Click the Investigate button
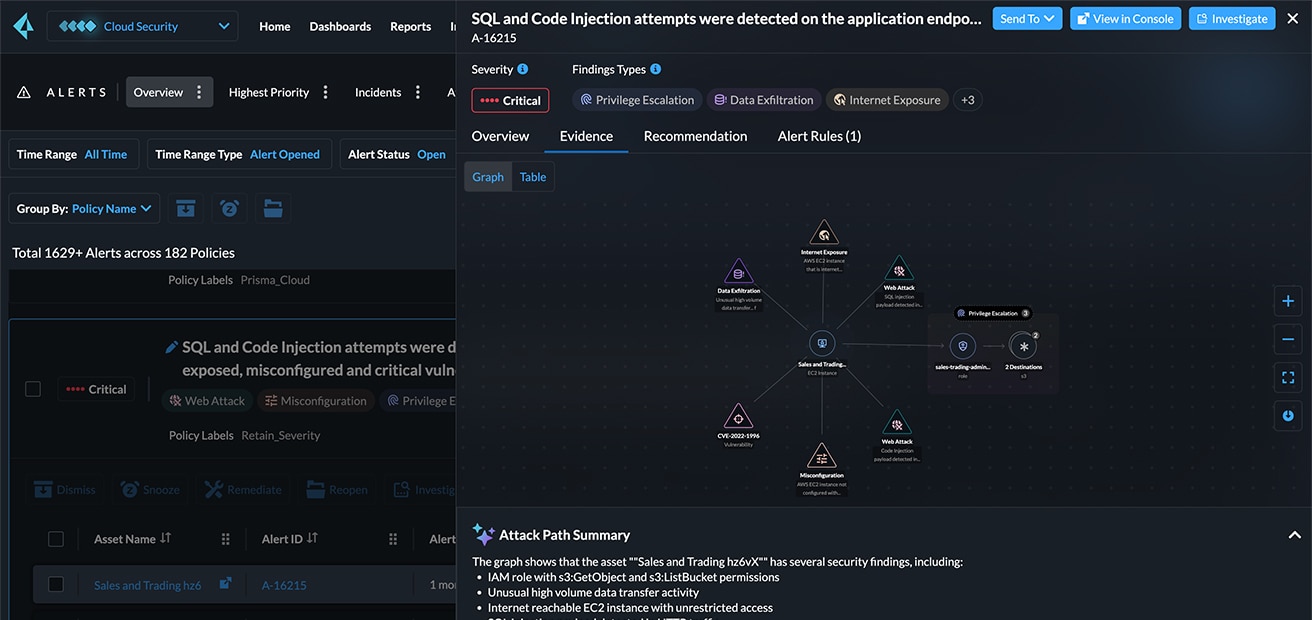 pyautogui.click(x=1232, y=17)
